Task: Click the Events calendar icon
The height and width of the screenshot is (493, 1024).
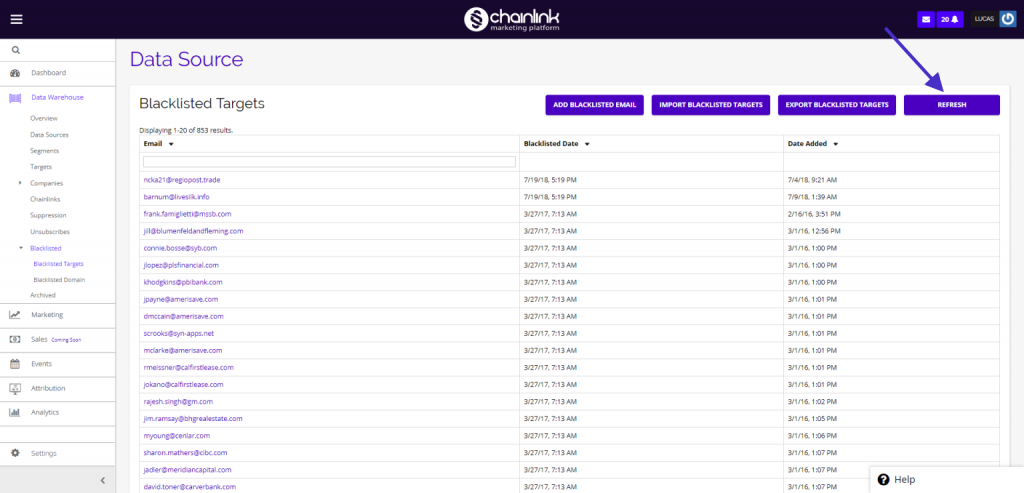Action: click(x=15, y=364)
